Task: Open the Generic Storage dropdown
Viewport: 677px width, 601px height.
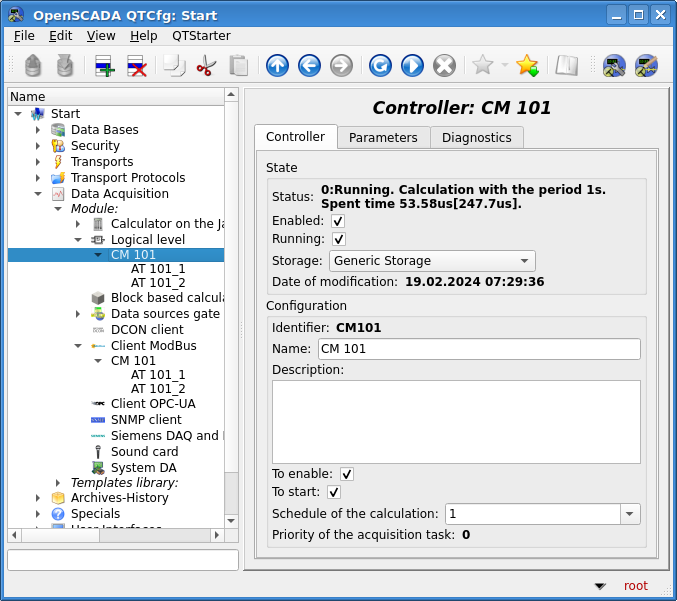Action: (431, 261)
